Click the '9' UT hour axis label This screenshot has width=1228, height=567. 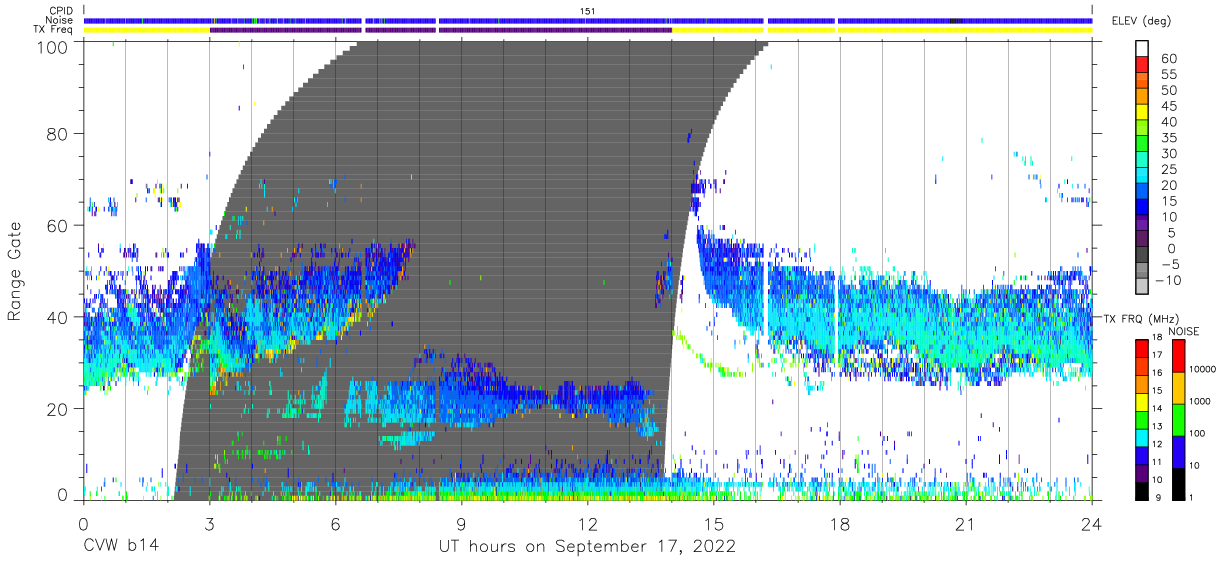461,524
